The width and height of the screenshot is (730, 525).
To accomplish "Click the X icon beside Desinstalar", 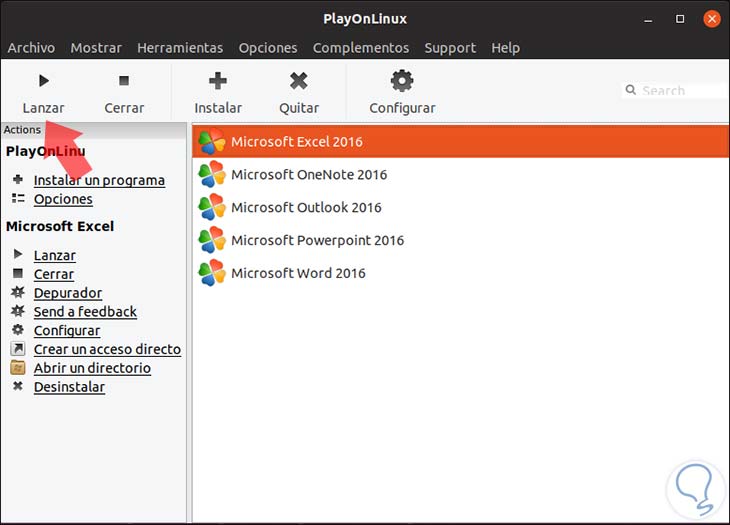I will [18, 386].
